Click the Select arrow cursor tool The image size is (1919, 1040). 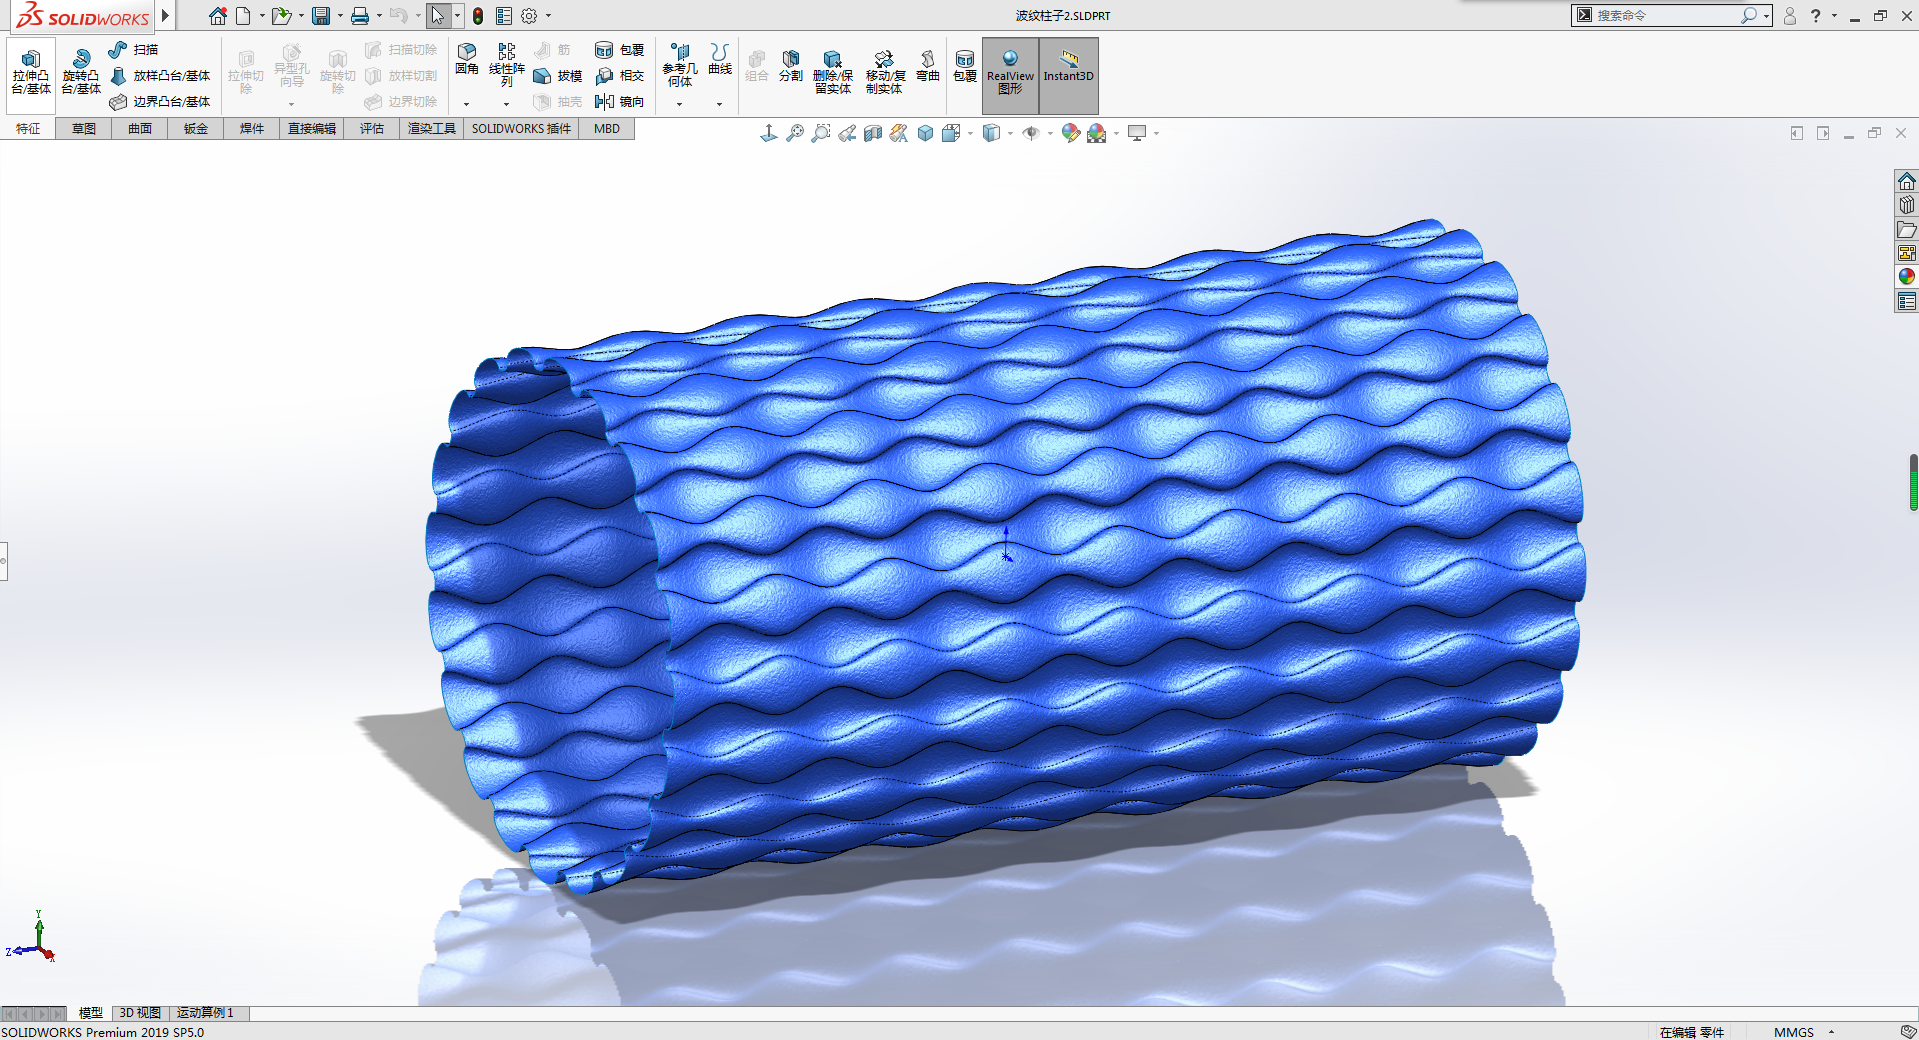tap(438, 16)
